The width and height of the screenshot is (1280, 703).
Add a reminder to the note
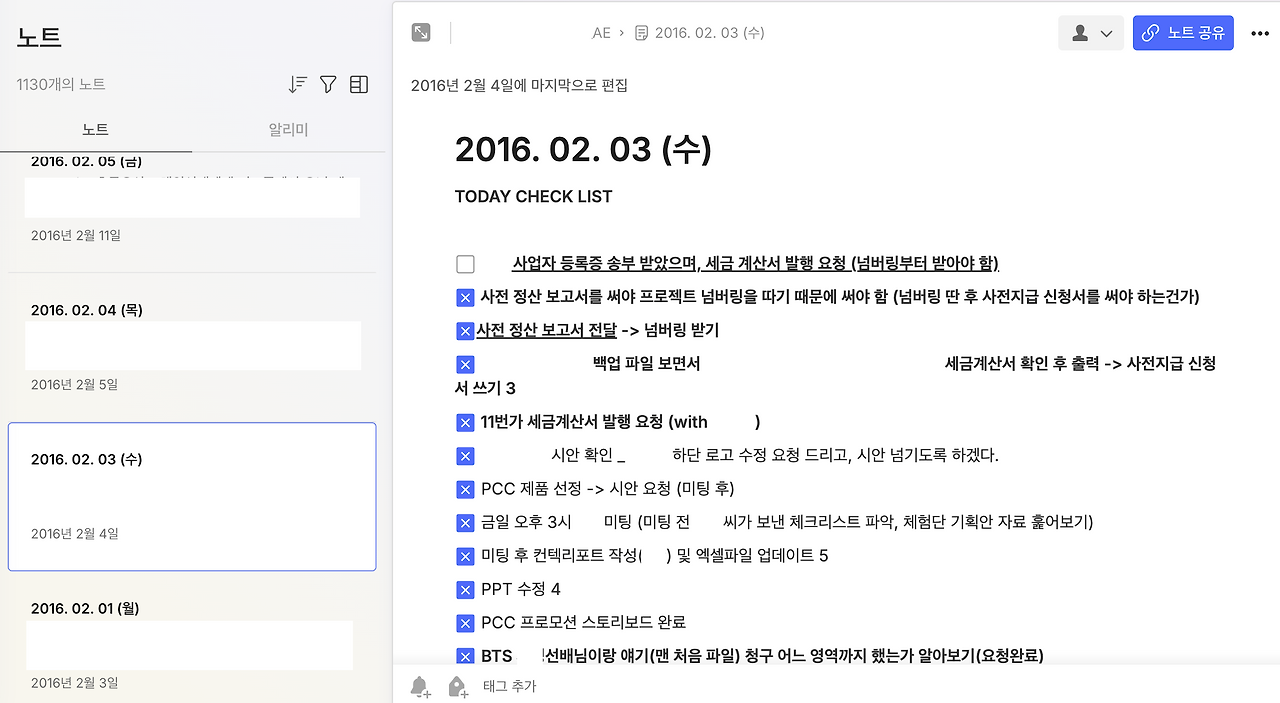pos(419,687)
